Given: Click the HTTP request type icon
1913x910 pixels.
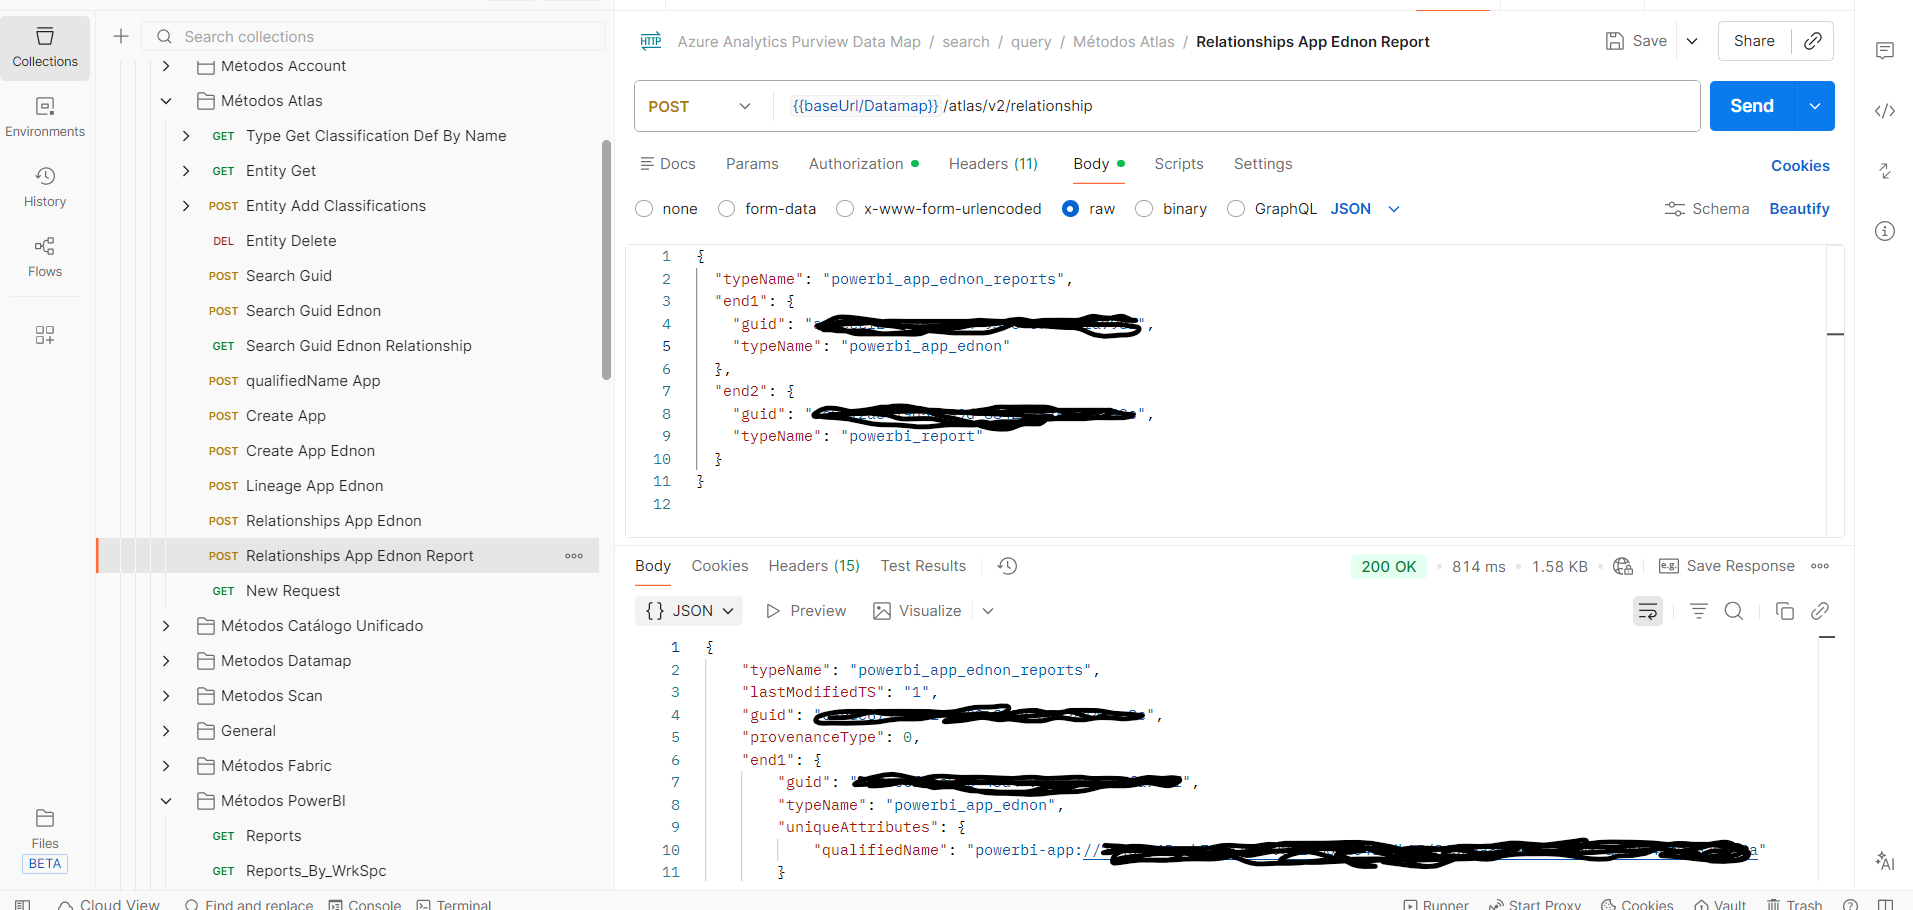Looking at the screenshot, I should (x=651, y=41).
